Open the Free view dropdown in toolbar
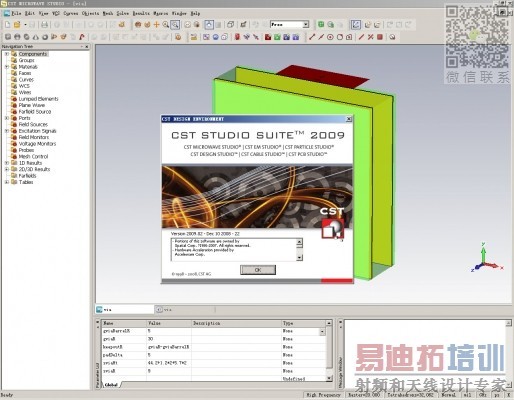Screen dimensions: 514x400 [306, 24]
